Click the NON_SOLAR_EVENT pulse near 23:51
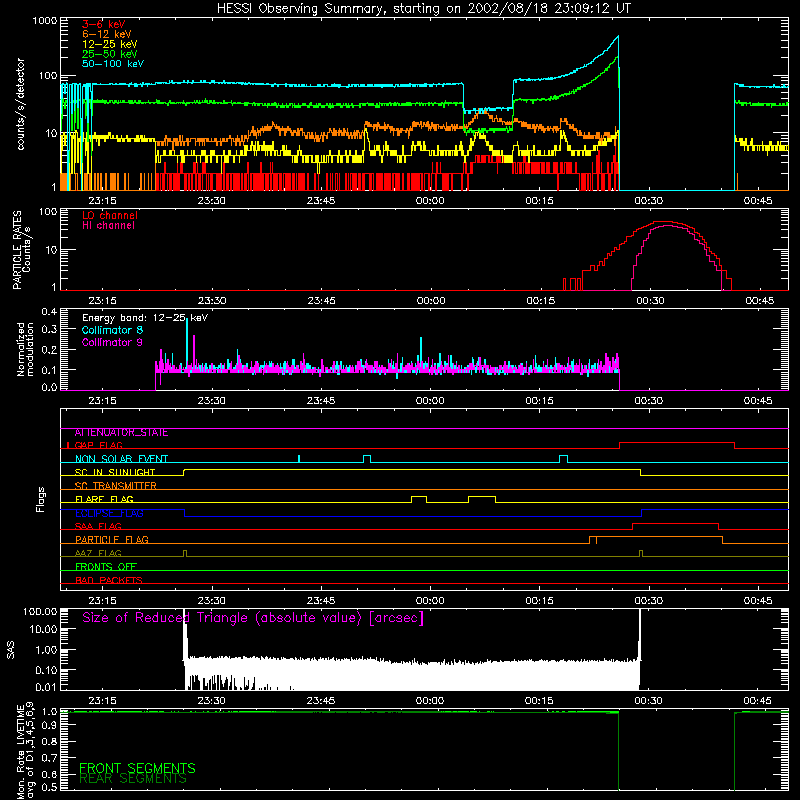Screen dimensions: 800x800 [367, 457]
